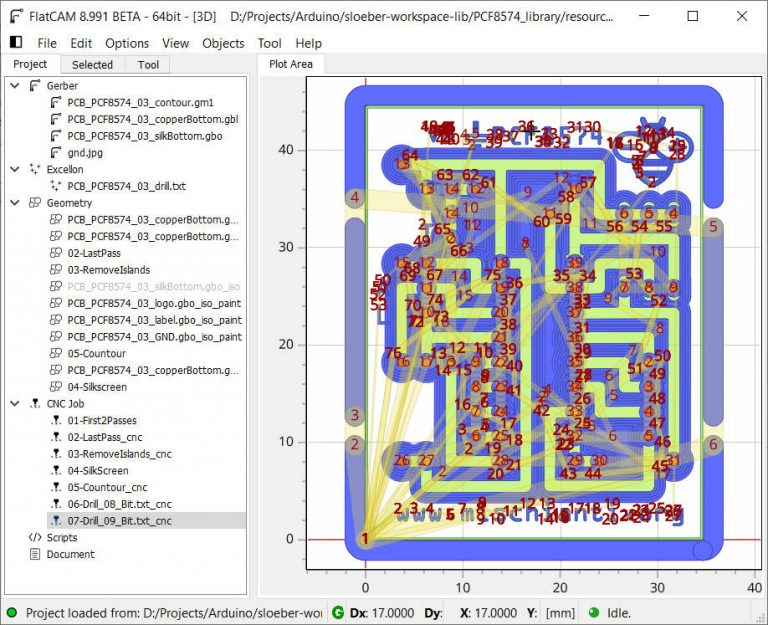Collapse the CNC Job group

15,403
